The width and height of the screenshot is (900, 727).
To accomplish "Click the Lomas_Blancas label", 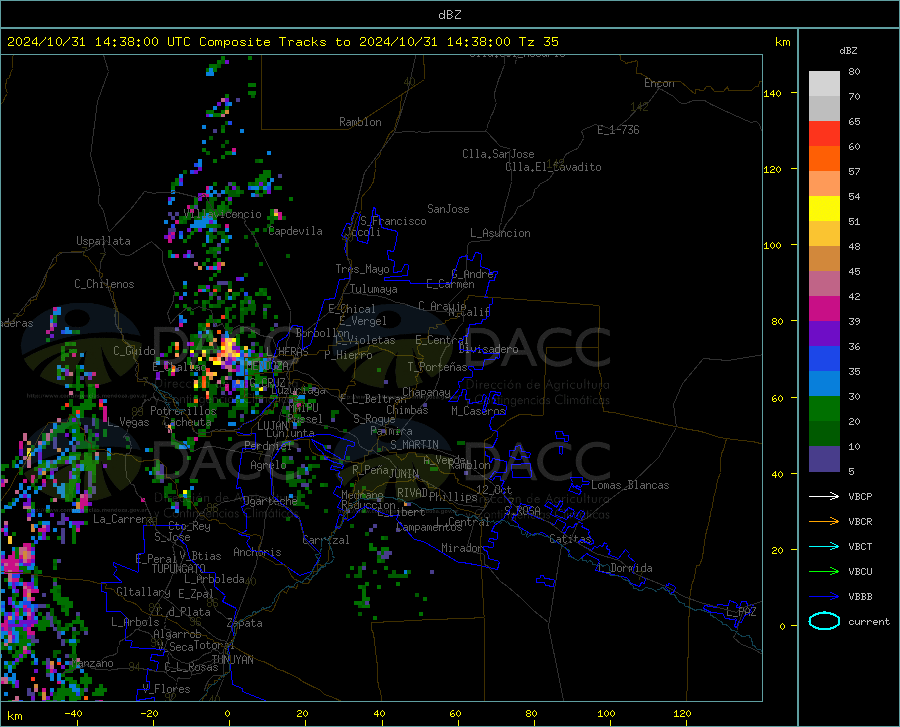I will point(630,485).
